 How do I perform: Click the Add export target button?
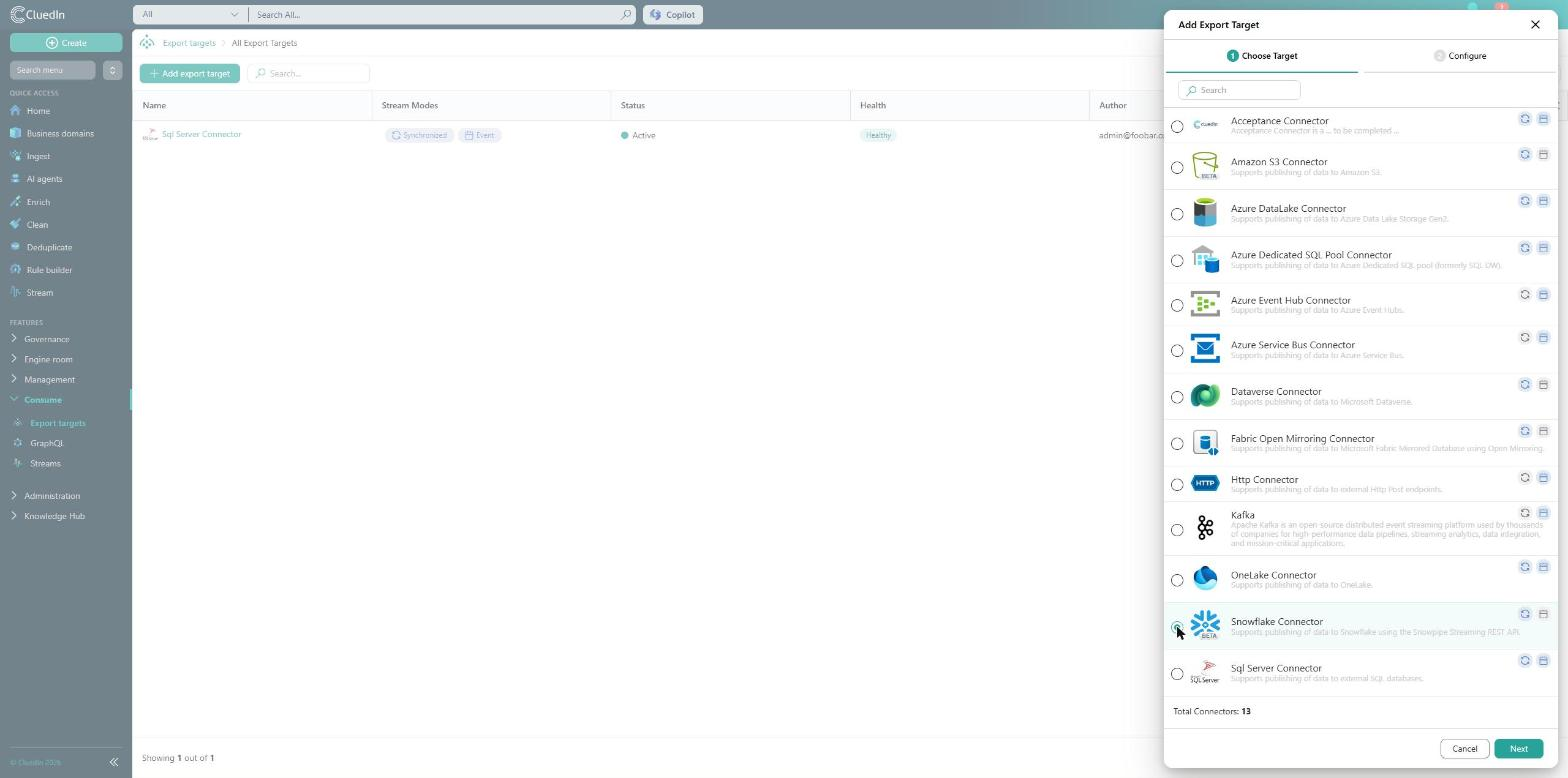click(189, 73)
